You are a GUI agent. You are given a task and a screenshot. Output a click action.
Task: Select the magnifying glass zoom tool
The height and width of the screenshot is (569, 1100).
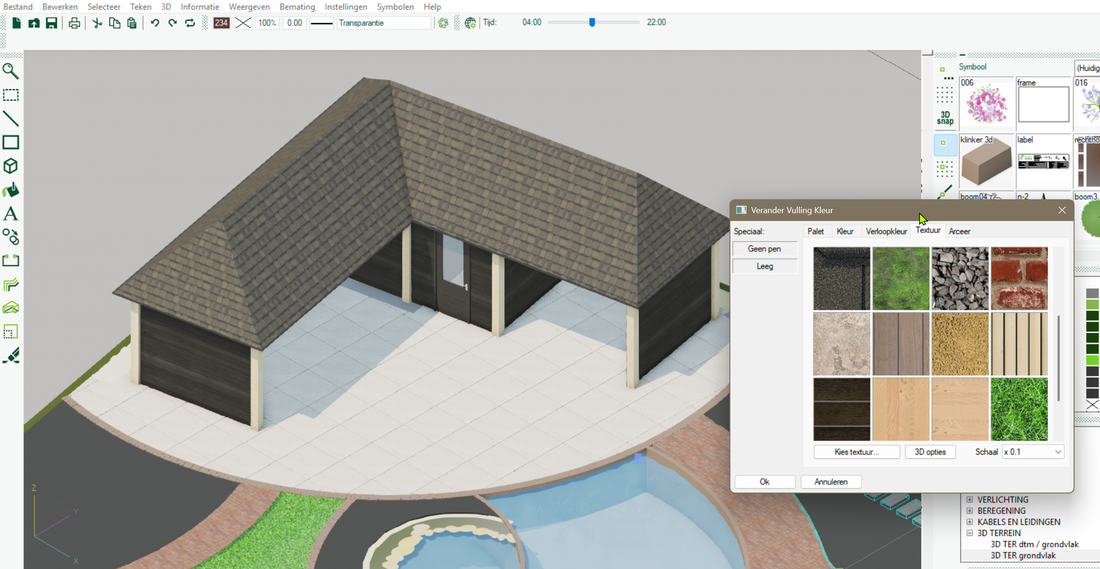10,71
